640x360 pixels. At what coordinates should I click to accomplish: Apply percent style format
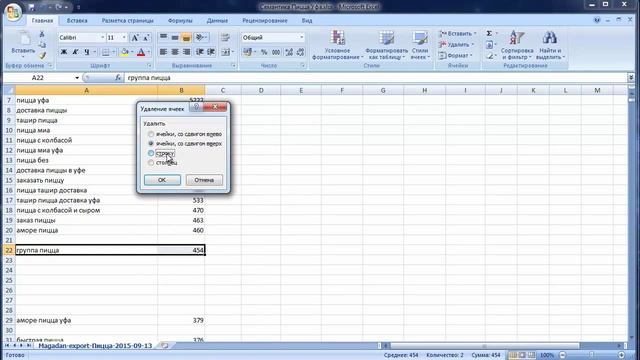tap(264, 52)
